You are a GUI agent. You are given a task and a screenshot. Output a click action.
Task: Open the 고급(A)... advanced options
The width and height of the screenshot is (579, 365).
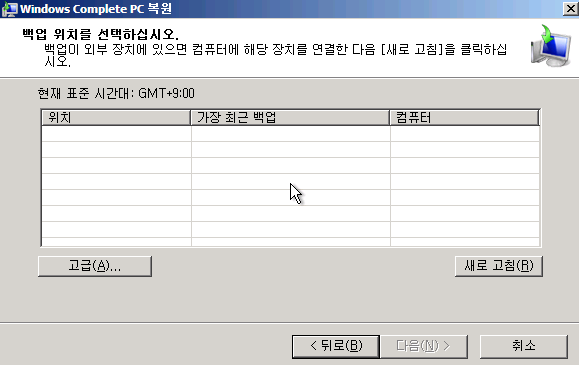tap(95, 266)
